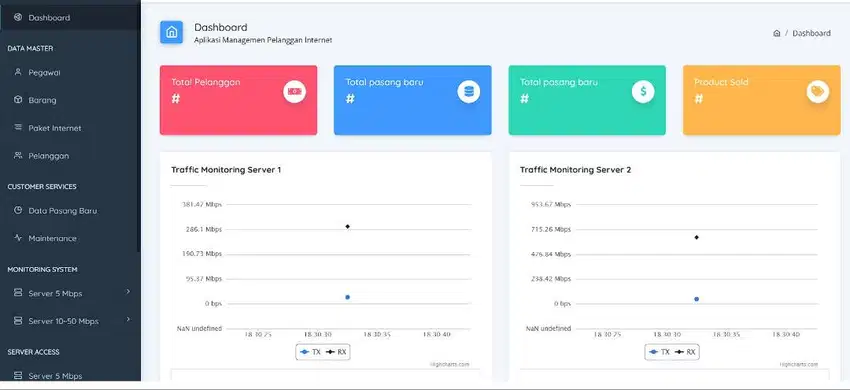Click the 476.84 Mbps axis label
The height and width of the screenshot is (390, 850).
pos(551,254)
